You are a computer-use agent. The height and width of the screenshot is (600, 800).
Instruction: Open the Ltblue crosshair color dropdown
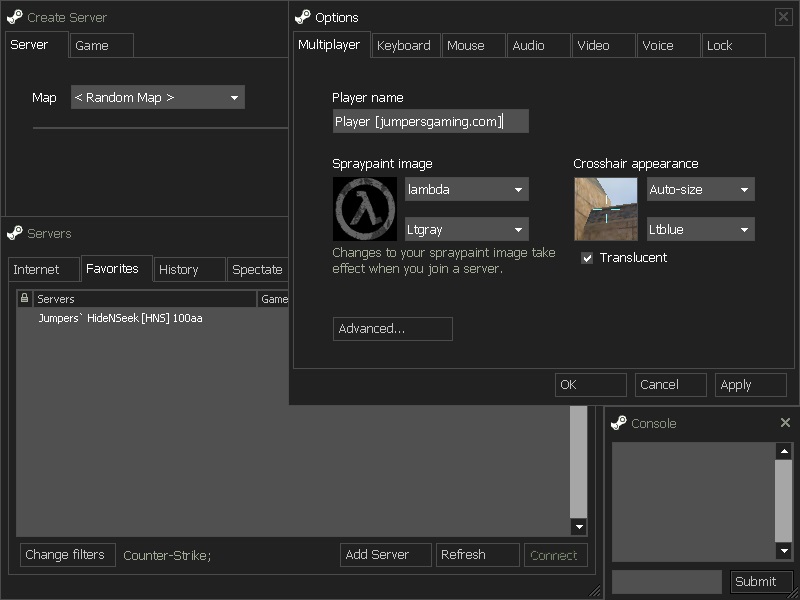700,229
